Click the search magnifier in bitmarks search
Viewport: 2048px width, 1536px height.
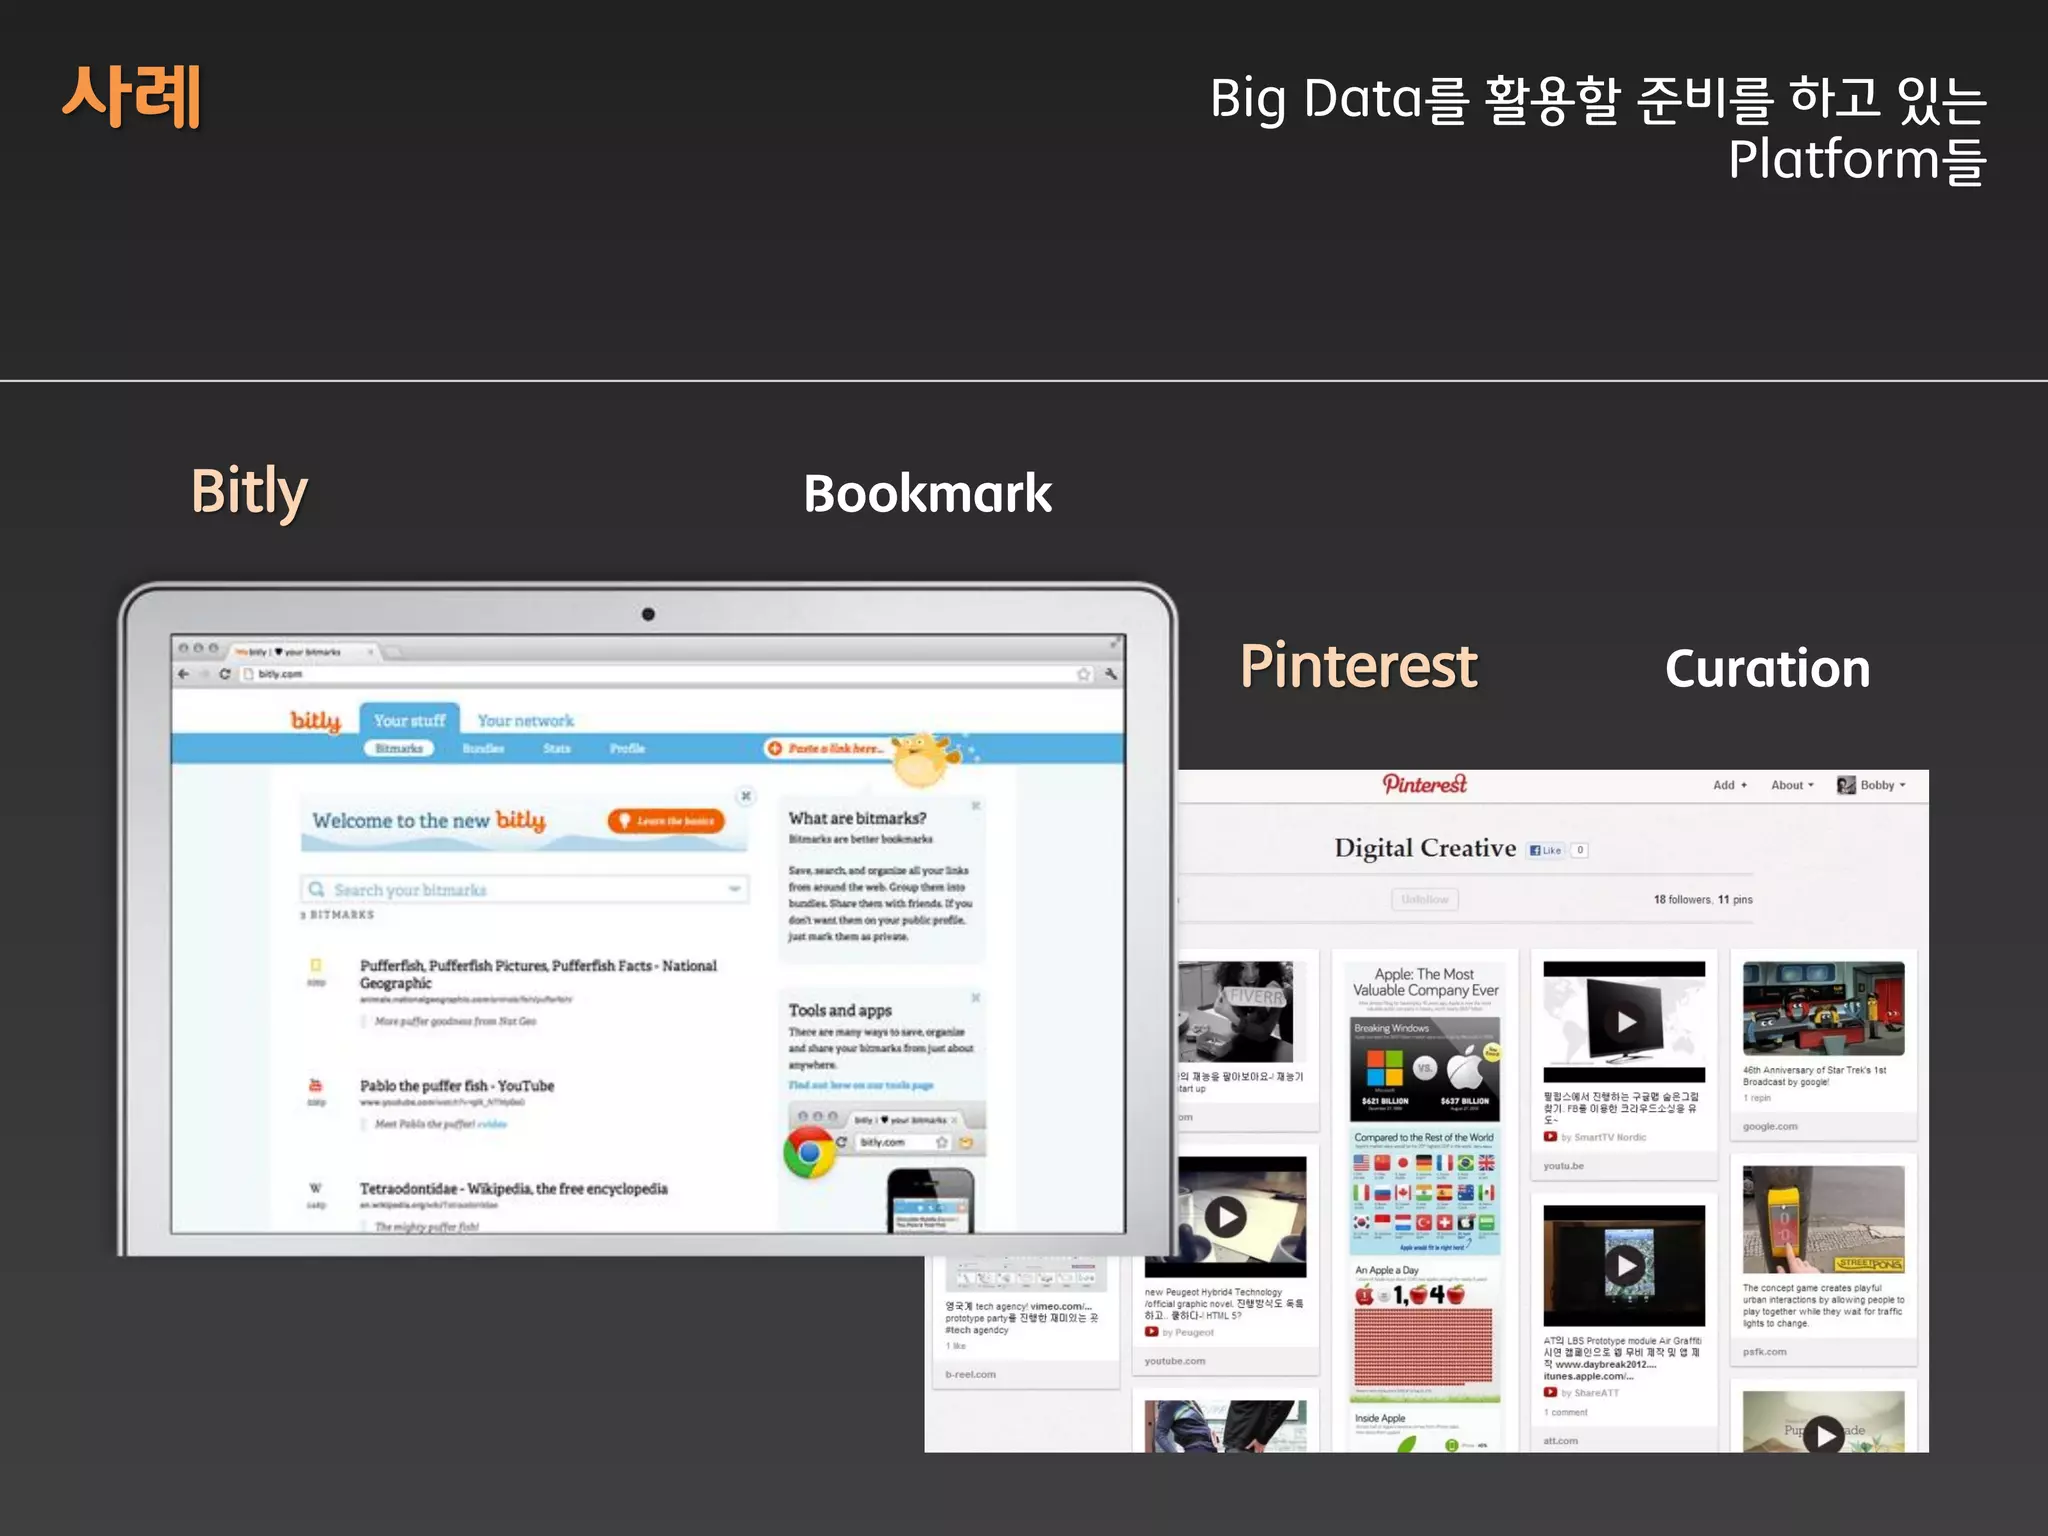click(316, 889)
